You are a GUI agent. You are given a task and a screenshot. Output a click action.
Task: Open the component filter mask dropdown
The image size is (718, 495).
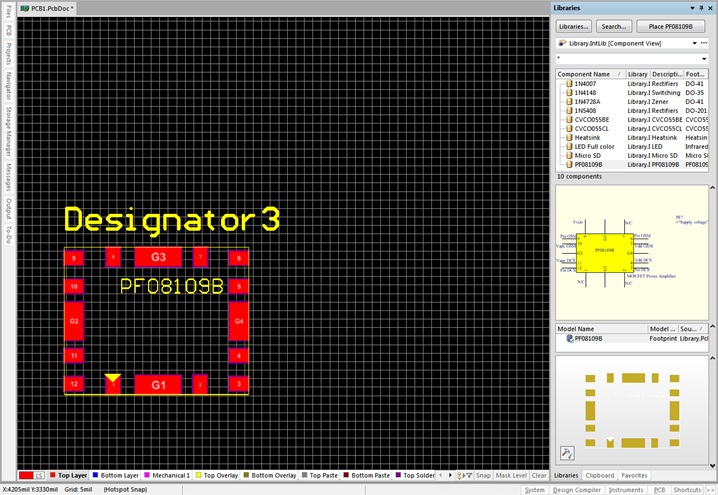704,59
